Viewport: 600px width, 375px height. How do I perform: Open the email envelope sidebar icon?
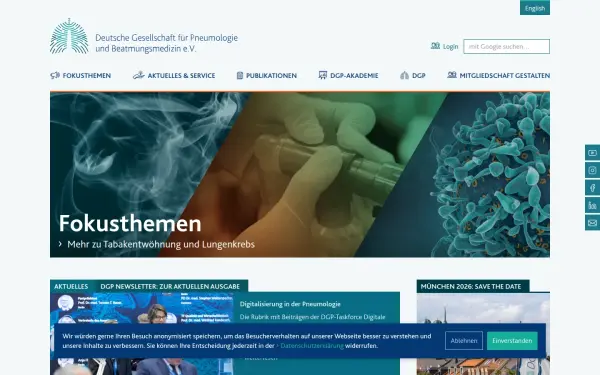tap(592, 223)
